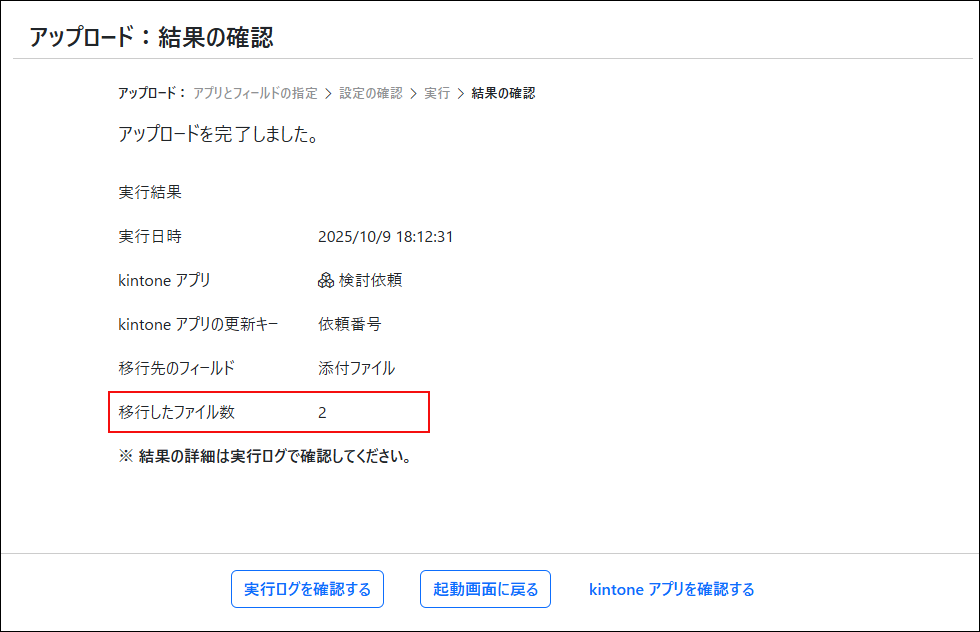This screenshot has height=632, width=980.
Task: Click the highlighted 移行したファイル数 row
Action: (268, 411)
